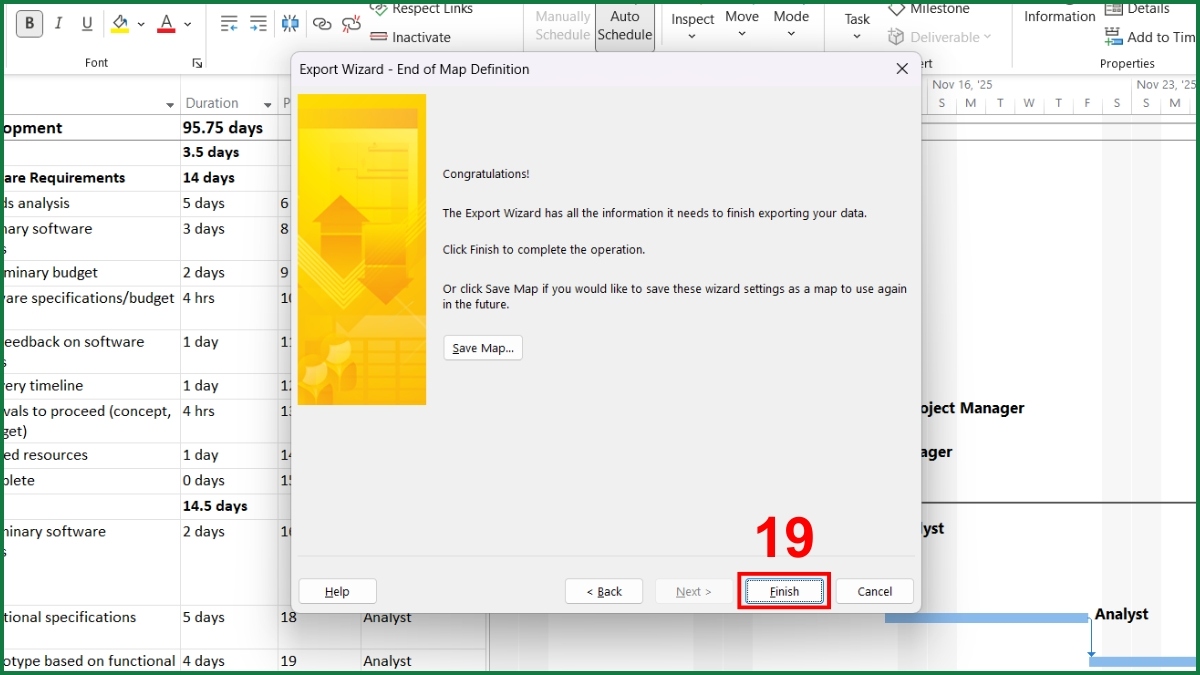Toggle underline formatting
1200x675 pixels.
tap(85, 22)
